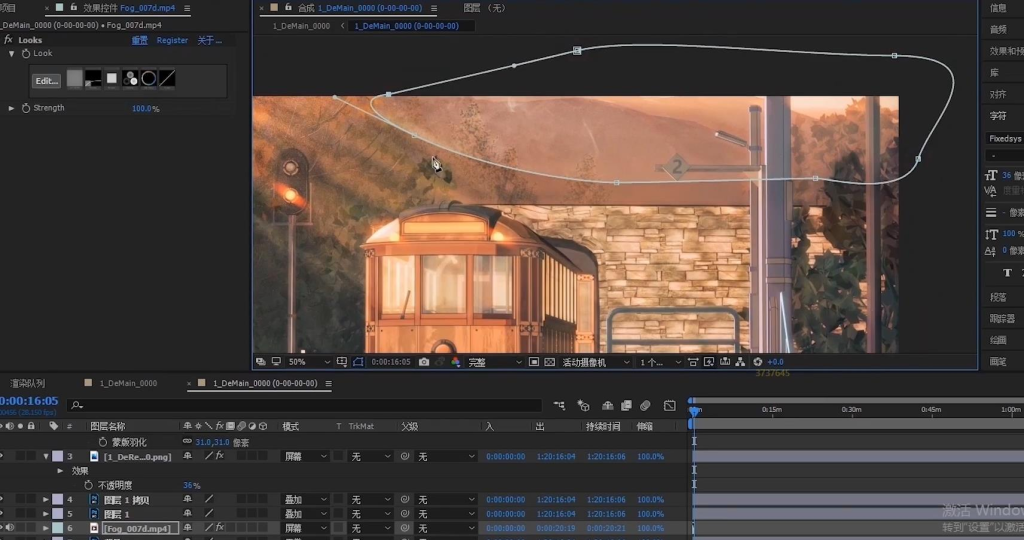The height and width of the screenshot is (540, 1024).
Task: Open the composition mini-flowchart icon
Action: [559, 405]
